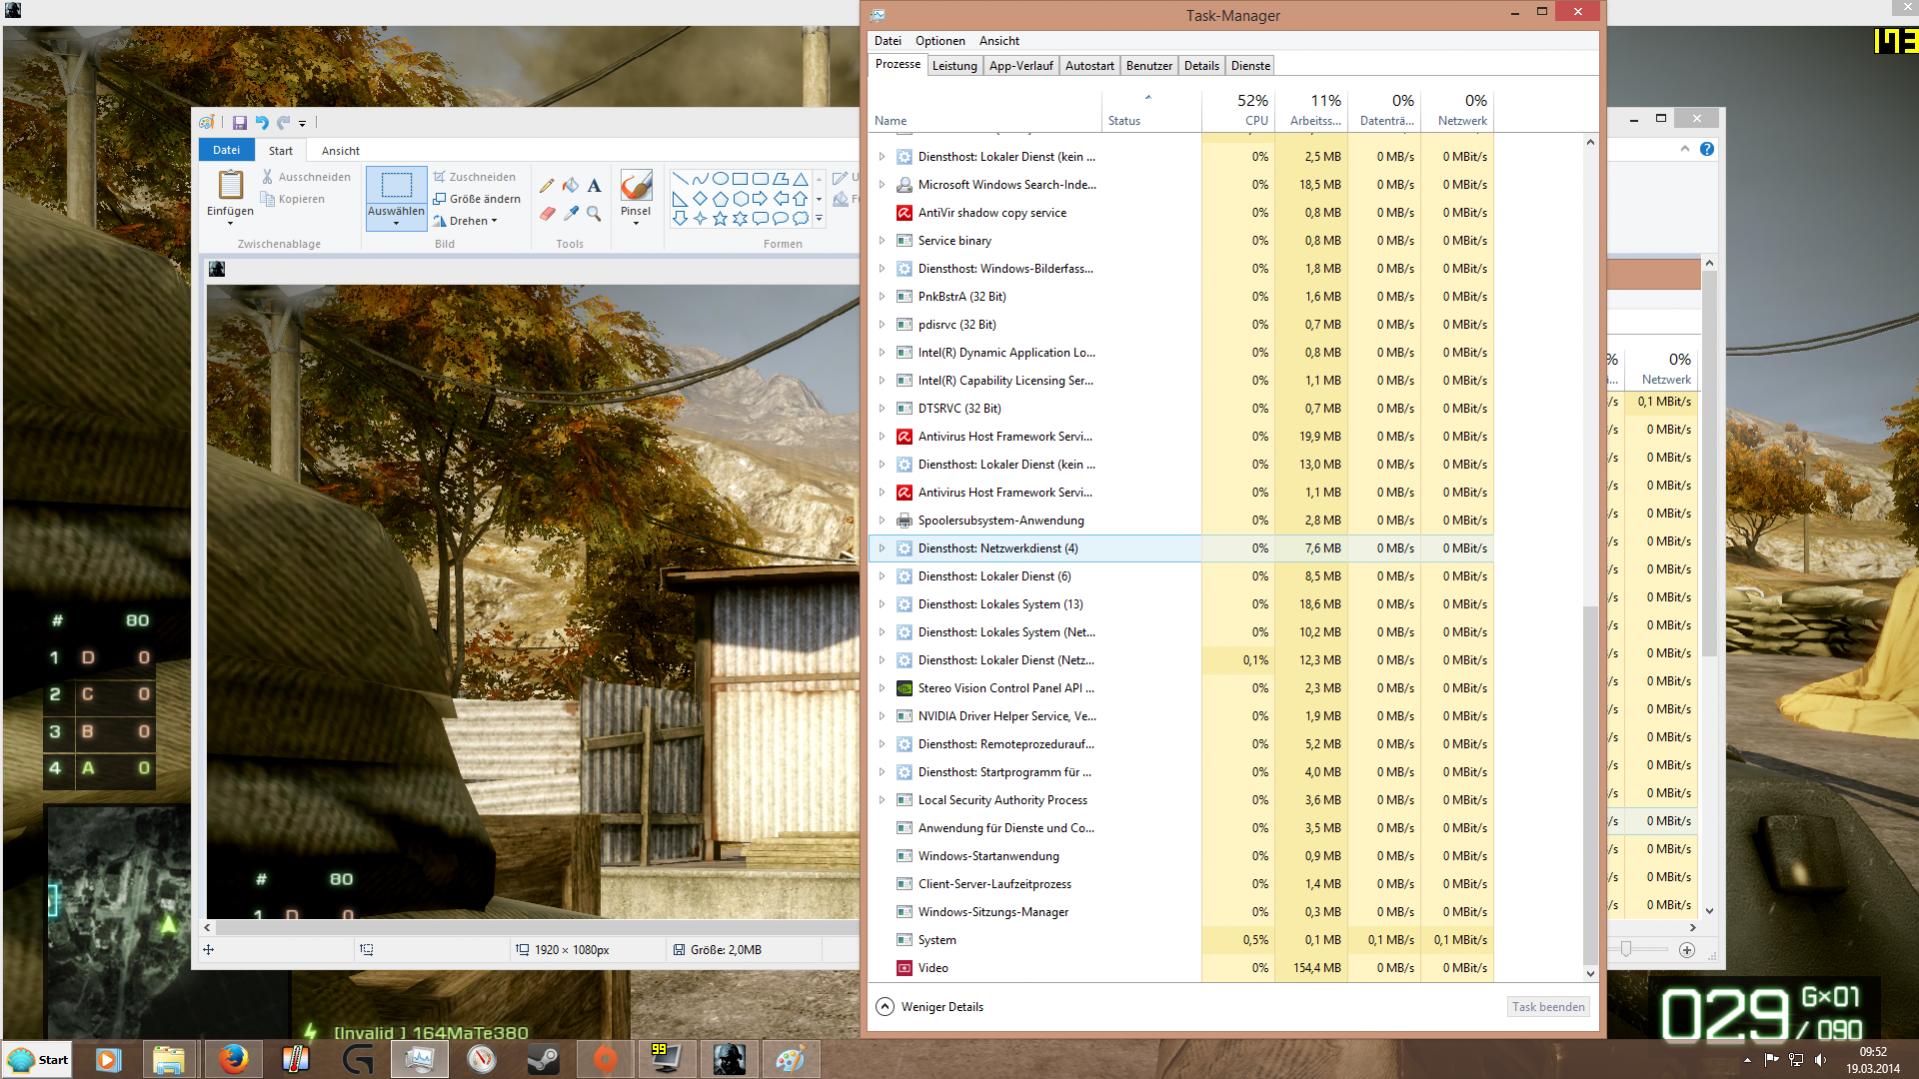Sort processes by the Name column header

click(x=985, y=110)
